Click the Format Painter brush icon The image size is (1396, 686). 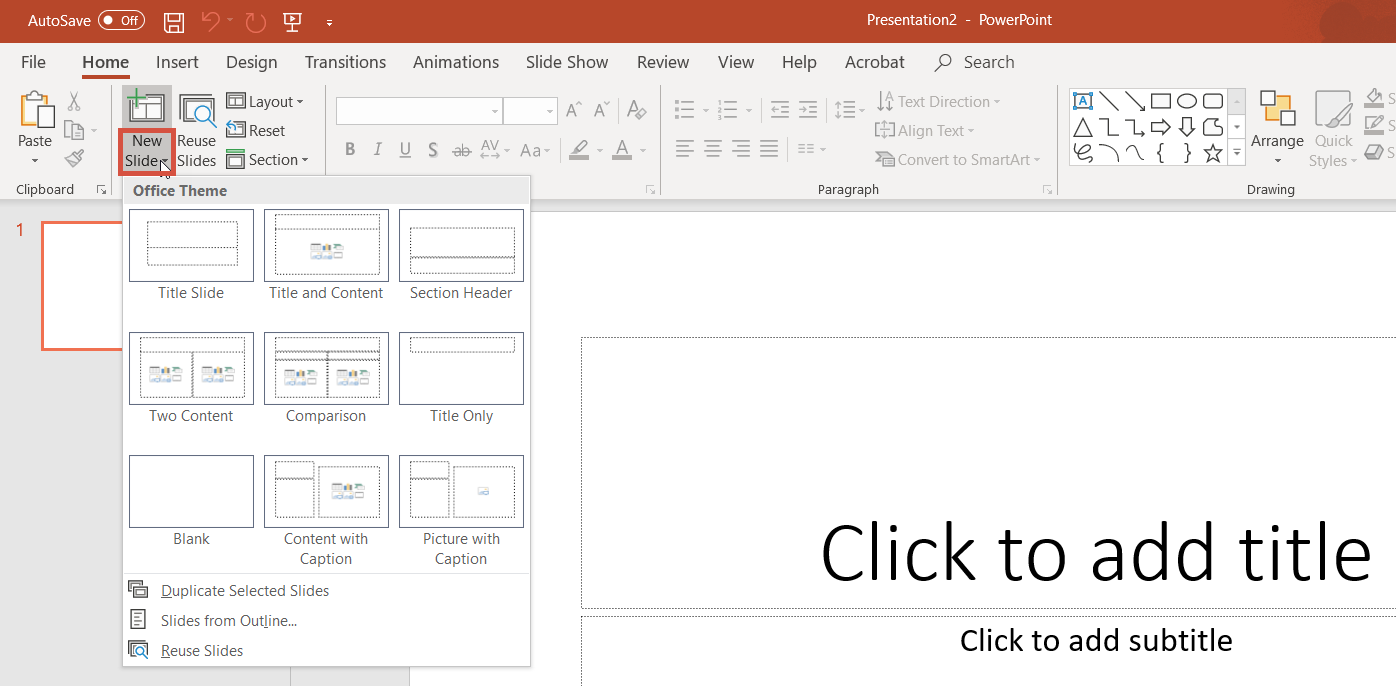click(74, 158)
